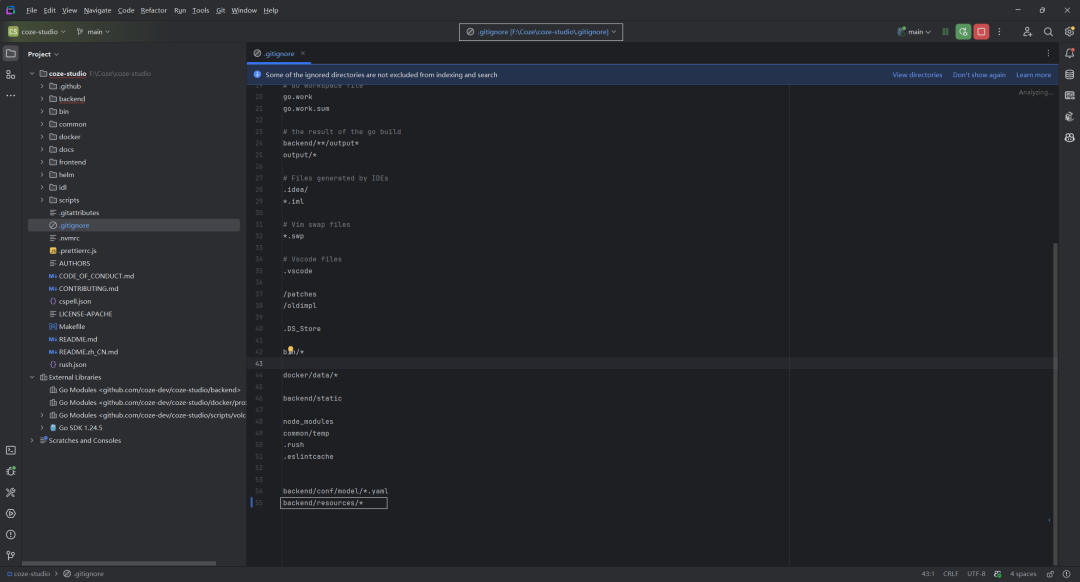Open the Tools menu
The image size is (1080, 582).
point(200,10)
